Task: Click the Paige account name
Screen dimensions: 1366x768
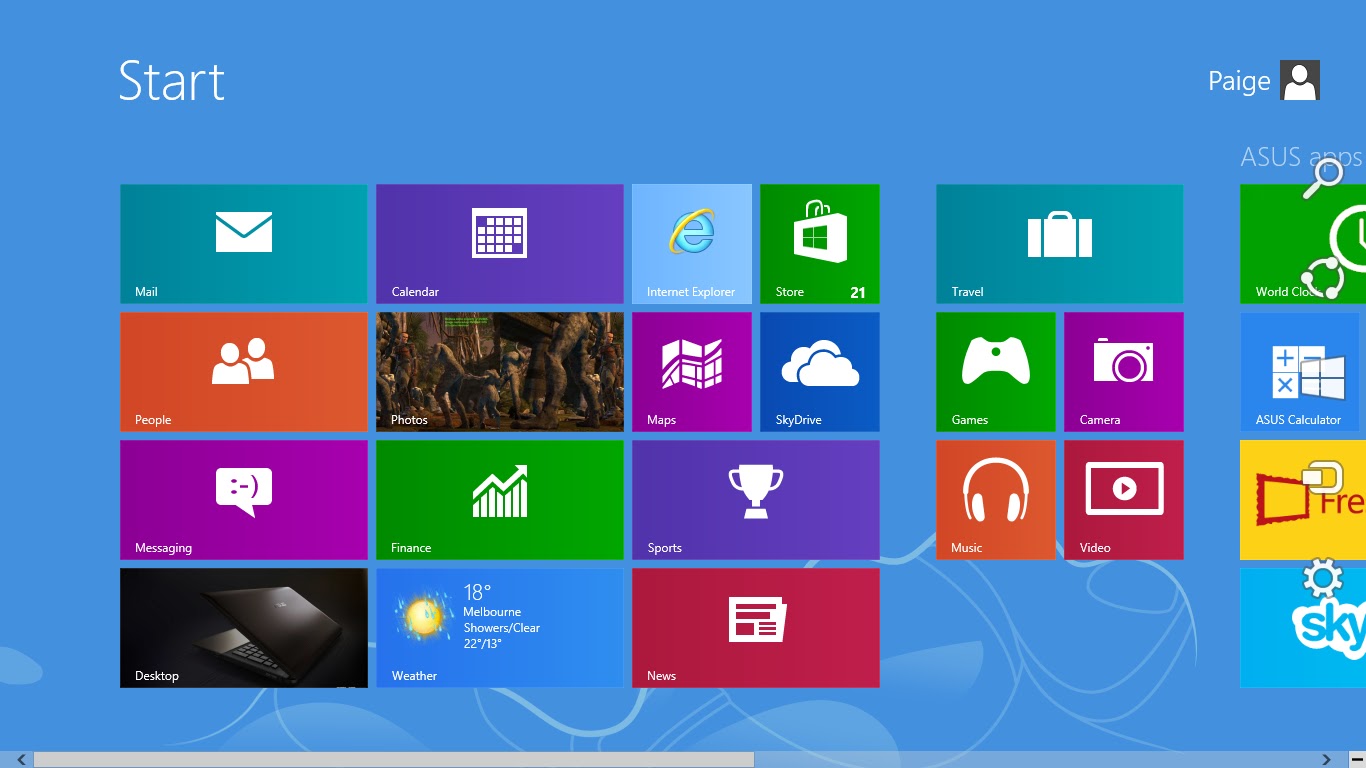Action: [x=1239, y=80]
